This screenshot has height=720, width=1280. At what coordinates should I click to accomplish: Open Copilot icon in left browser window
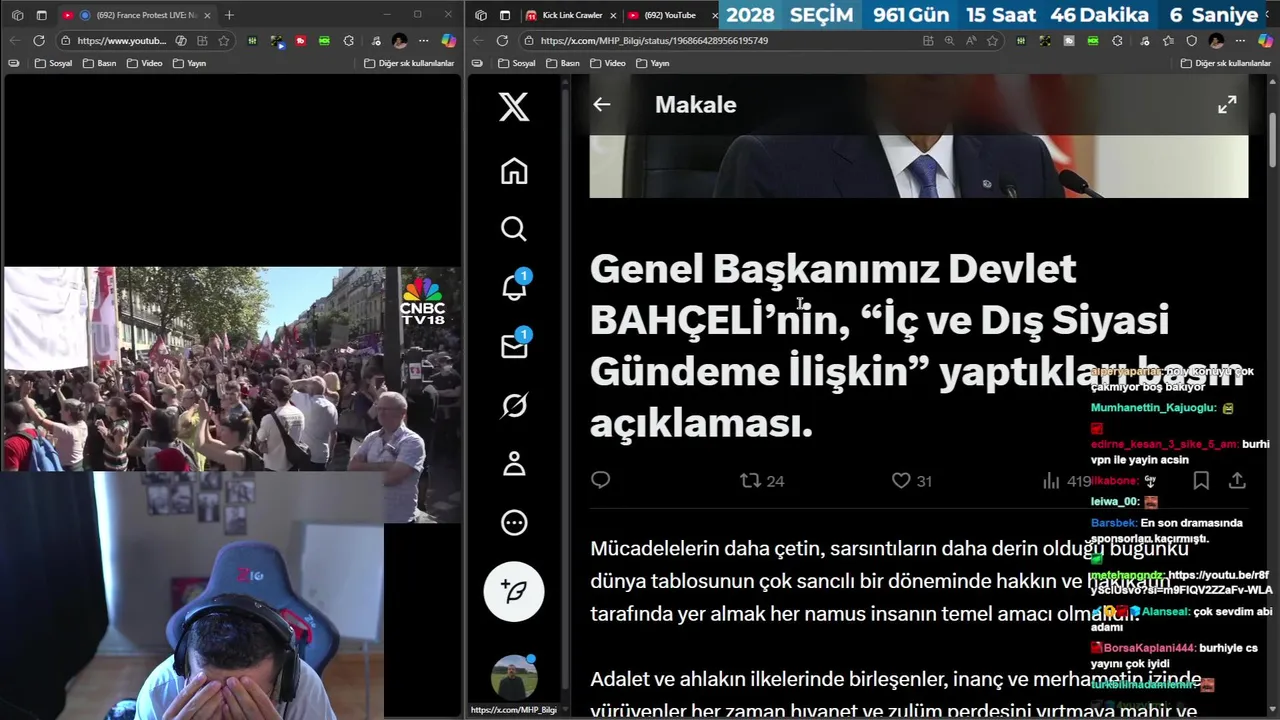pos(448,41)
